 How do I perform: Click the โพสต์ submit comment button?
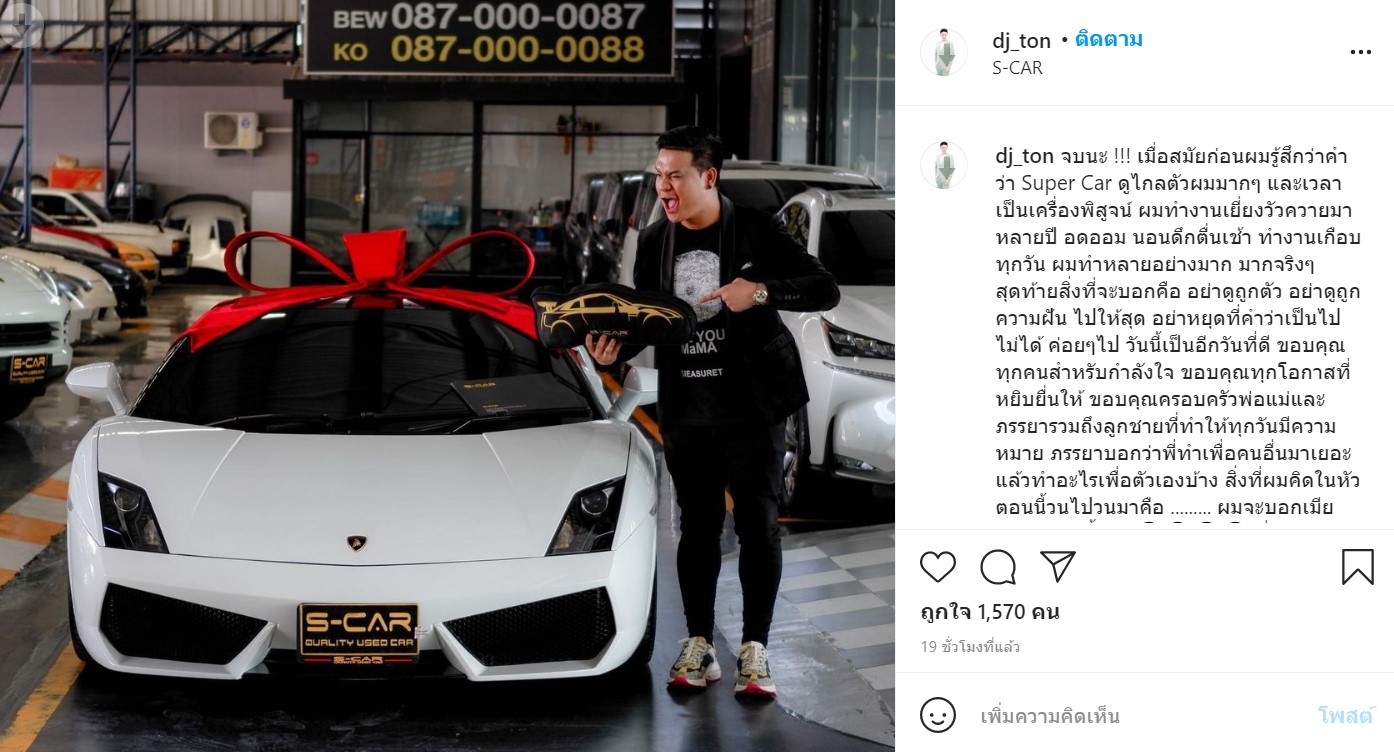[x=1345, y=716]
